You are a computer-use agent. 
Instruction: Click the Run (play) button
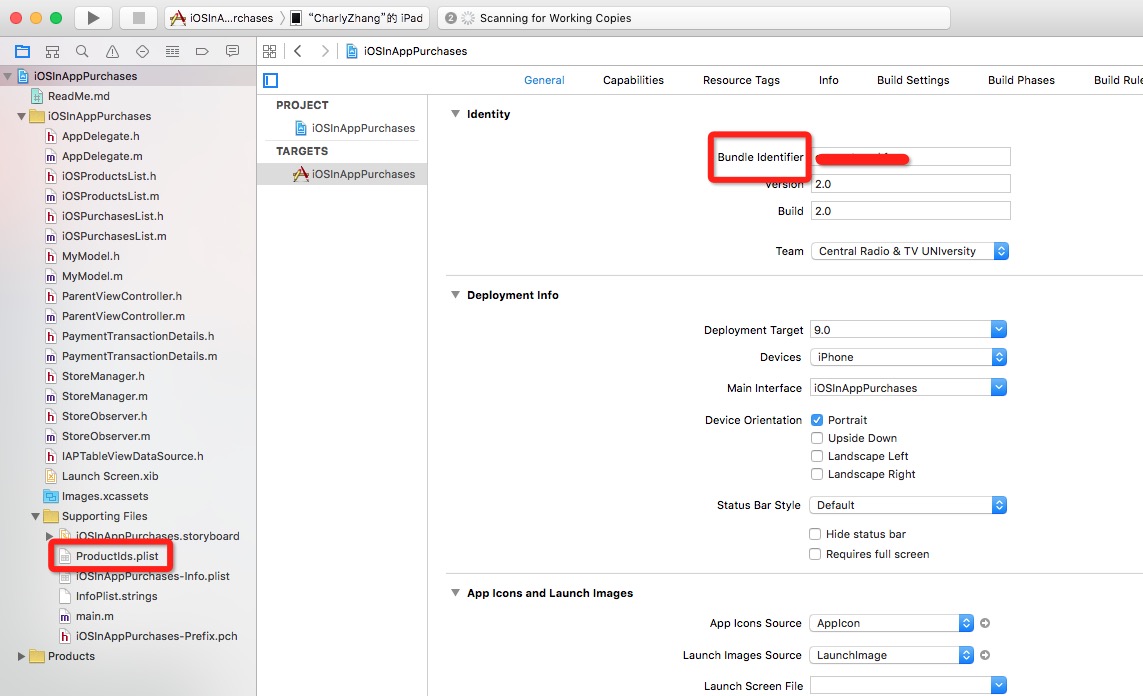point(93,18)
